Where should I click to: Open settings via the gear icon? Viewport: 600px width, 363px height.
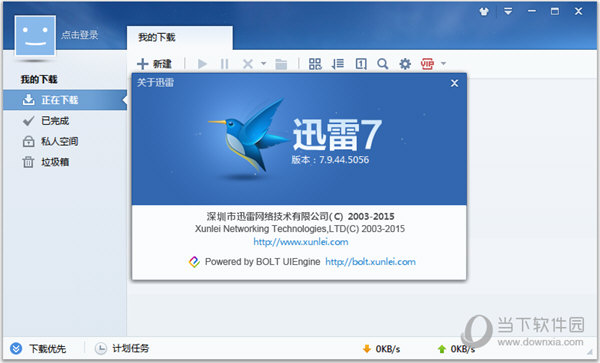[405, 63]
